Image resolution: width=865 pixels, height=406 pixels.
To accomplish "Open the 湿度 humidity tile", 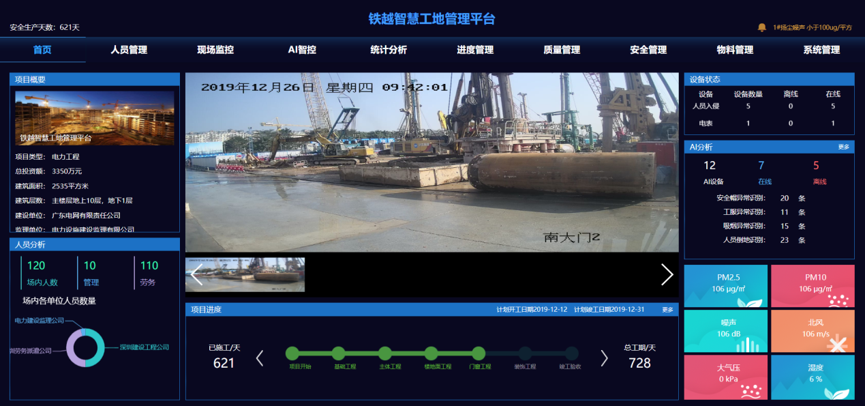I will (813, 376).
